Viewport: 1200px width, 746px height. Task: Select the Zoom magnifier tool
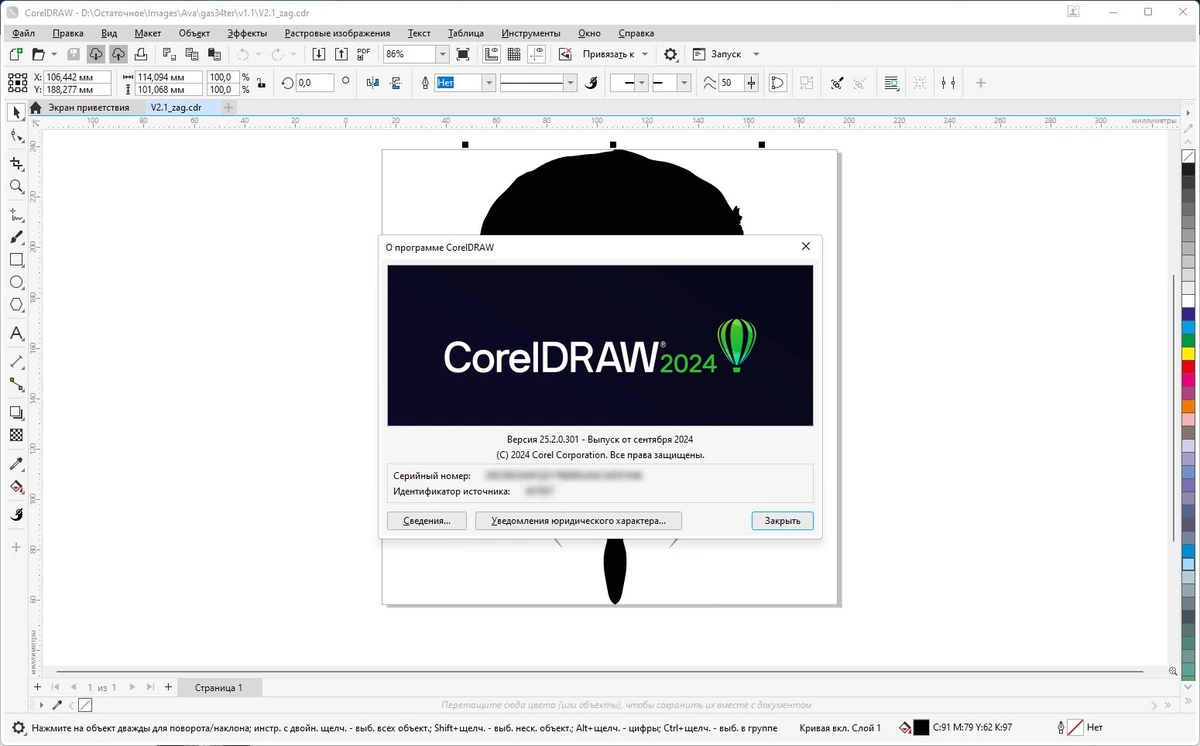[x=16, y=187]
